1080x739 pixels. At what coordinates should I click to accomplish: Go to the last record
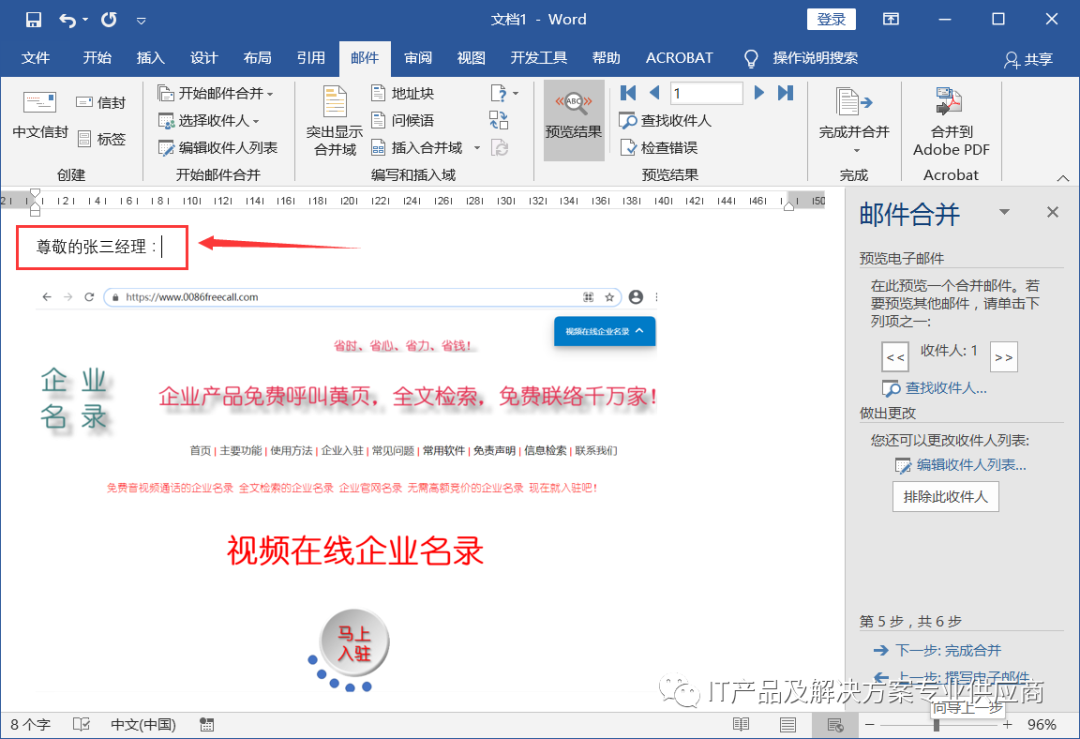785,92
